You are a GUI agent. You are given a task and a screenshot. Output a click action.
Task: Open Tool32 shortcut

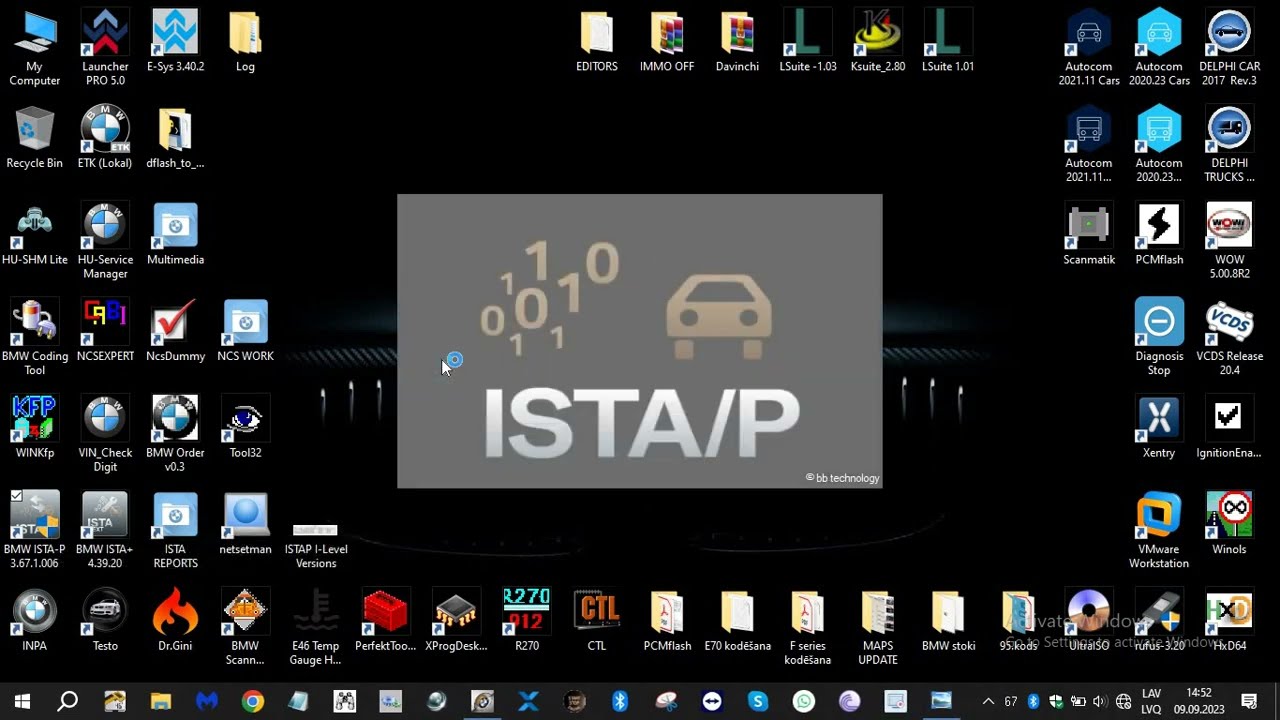coord(245,427)
